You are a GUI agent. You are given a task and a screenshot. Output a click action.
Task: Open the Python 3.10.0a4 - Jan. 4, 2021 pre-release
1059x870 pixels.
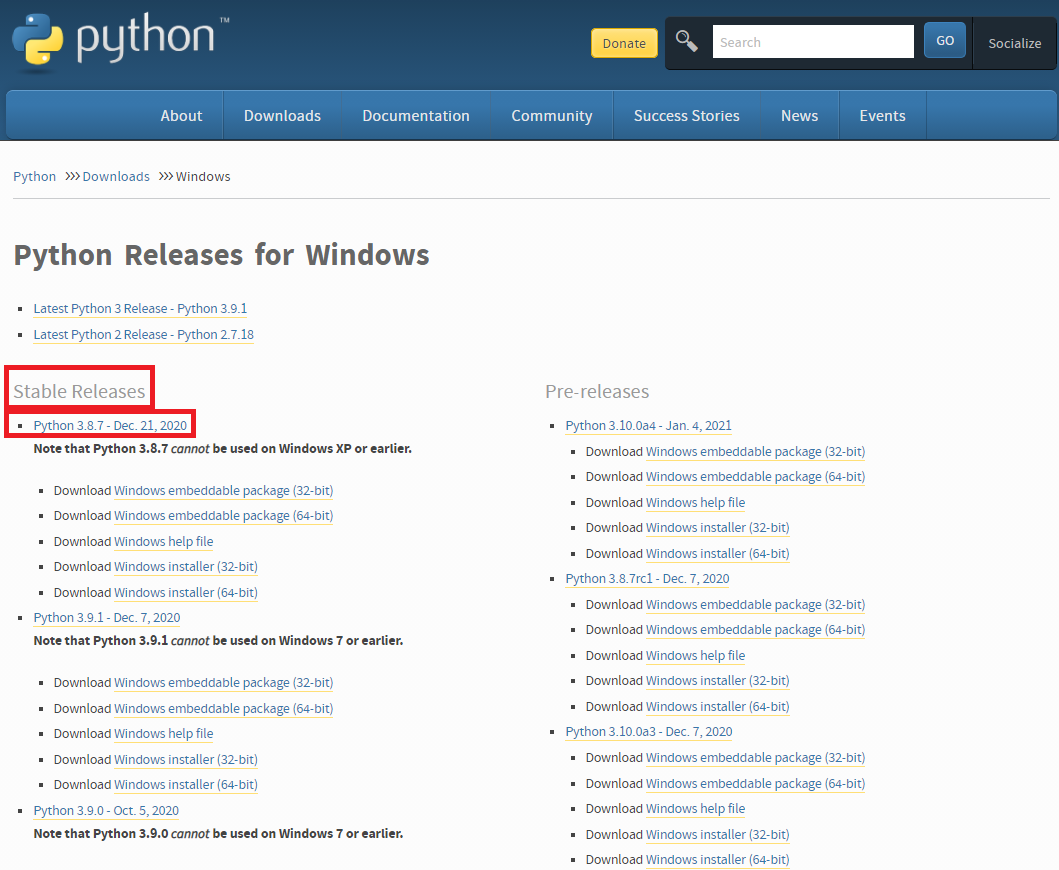click(648, 426)
